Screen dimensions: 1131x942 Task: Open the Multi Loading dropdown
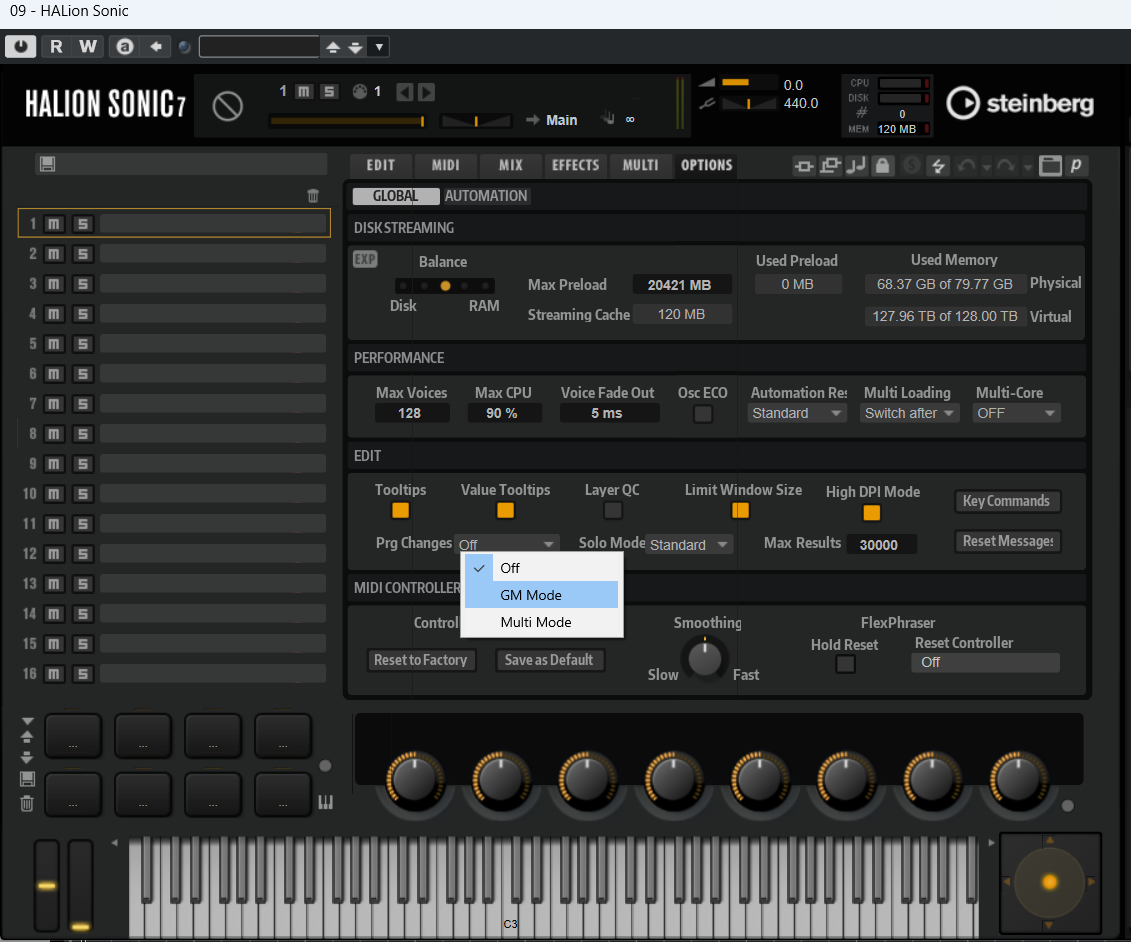(910, 413)
